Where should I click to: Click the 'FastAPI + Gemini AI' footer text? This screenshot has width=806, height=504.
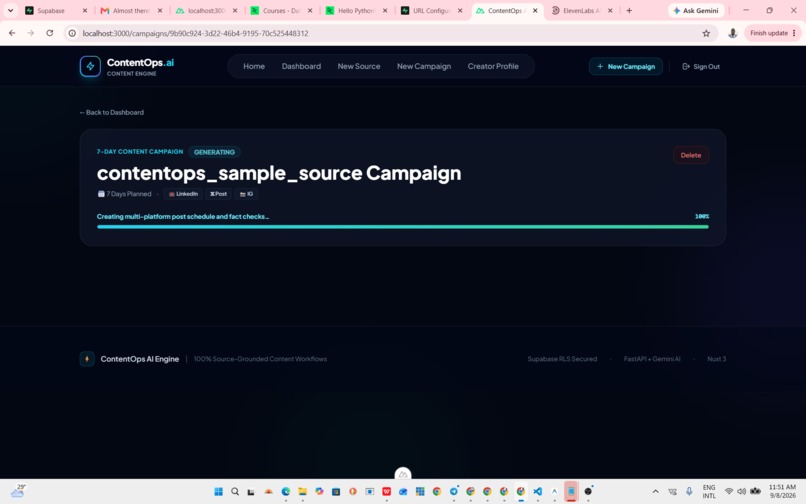[x=652, y=359]
